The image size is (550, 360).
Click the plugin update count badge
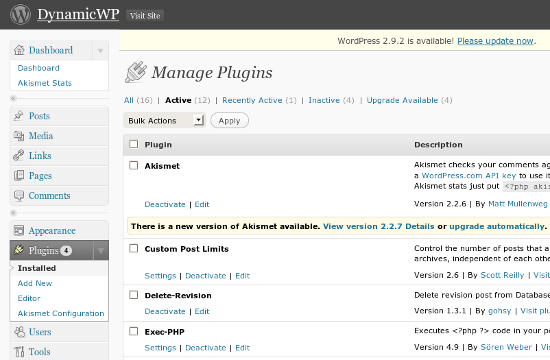pos(66,251)
